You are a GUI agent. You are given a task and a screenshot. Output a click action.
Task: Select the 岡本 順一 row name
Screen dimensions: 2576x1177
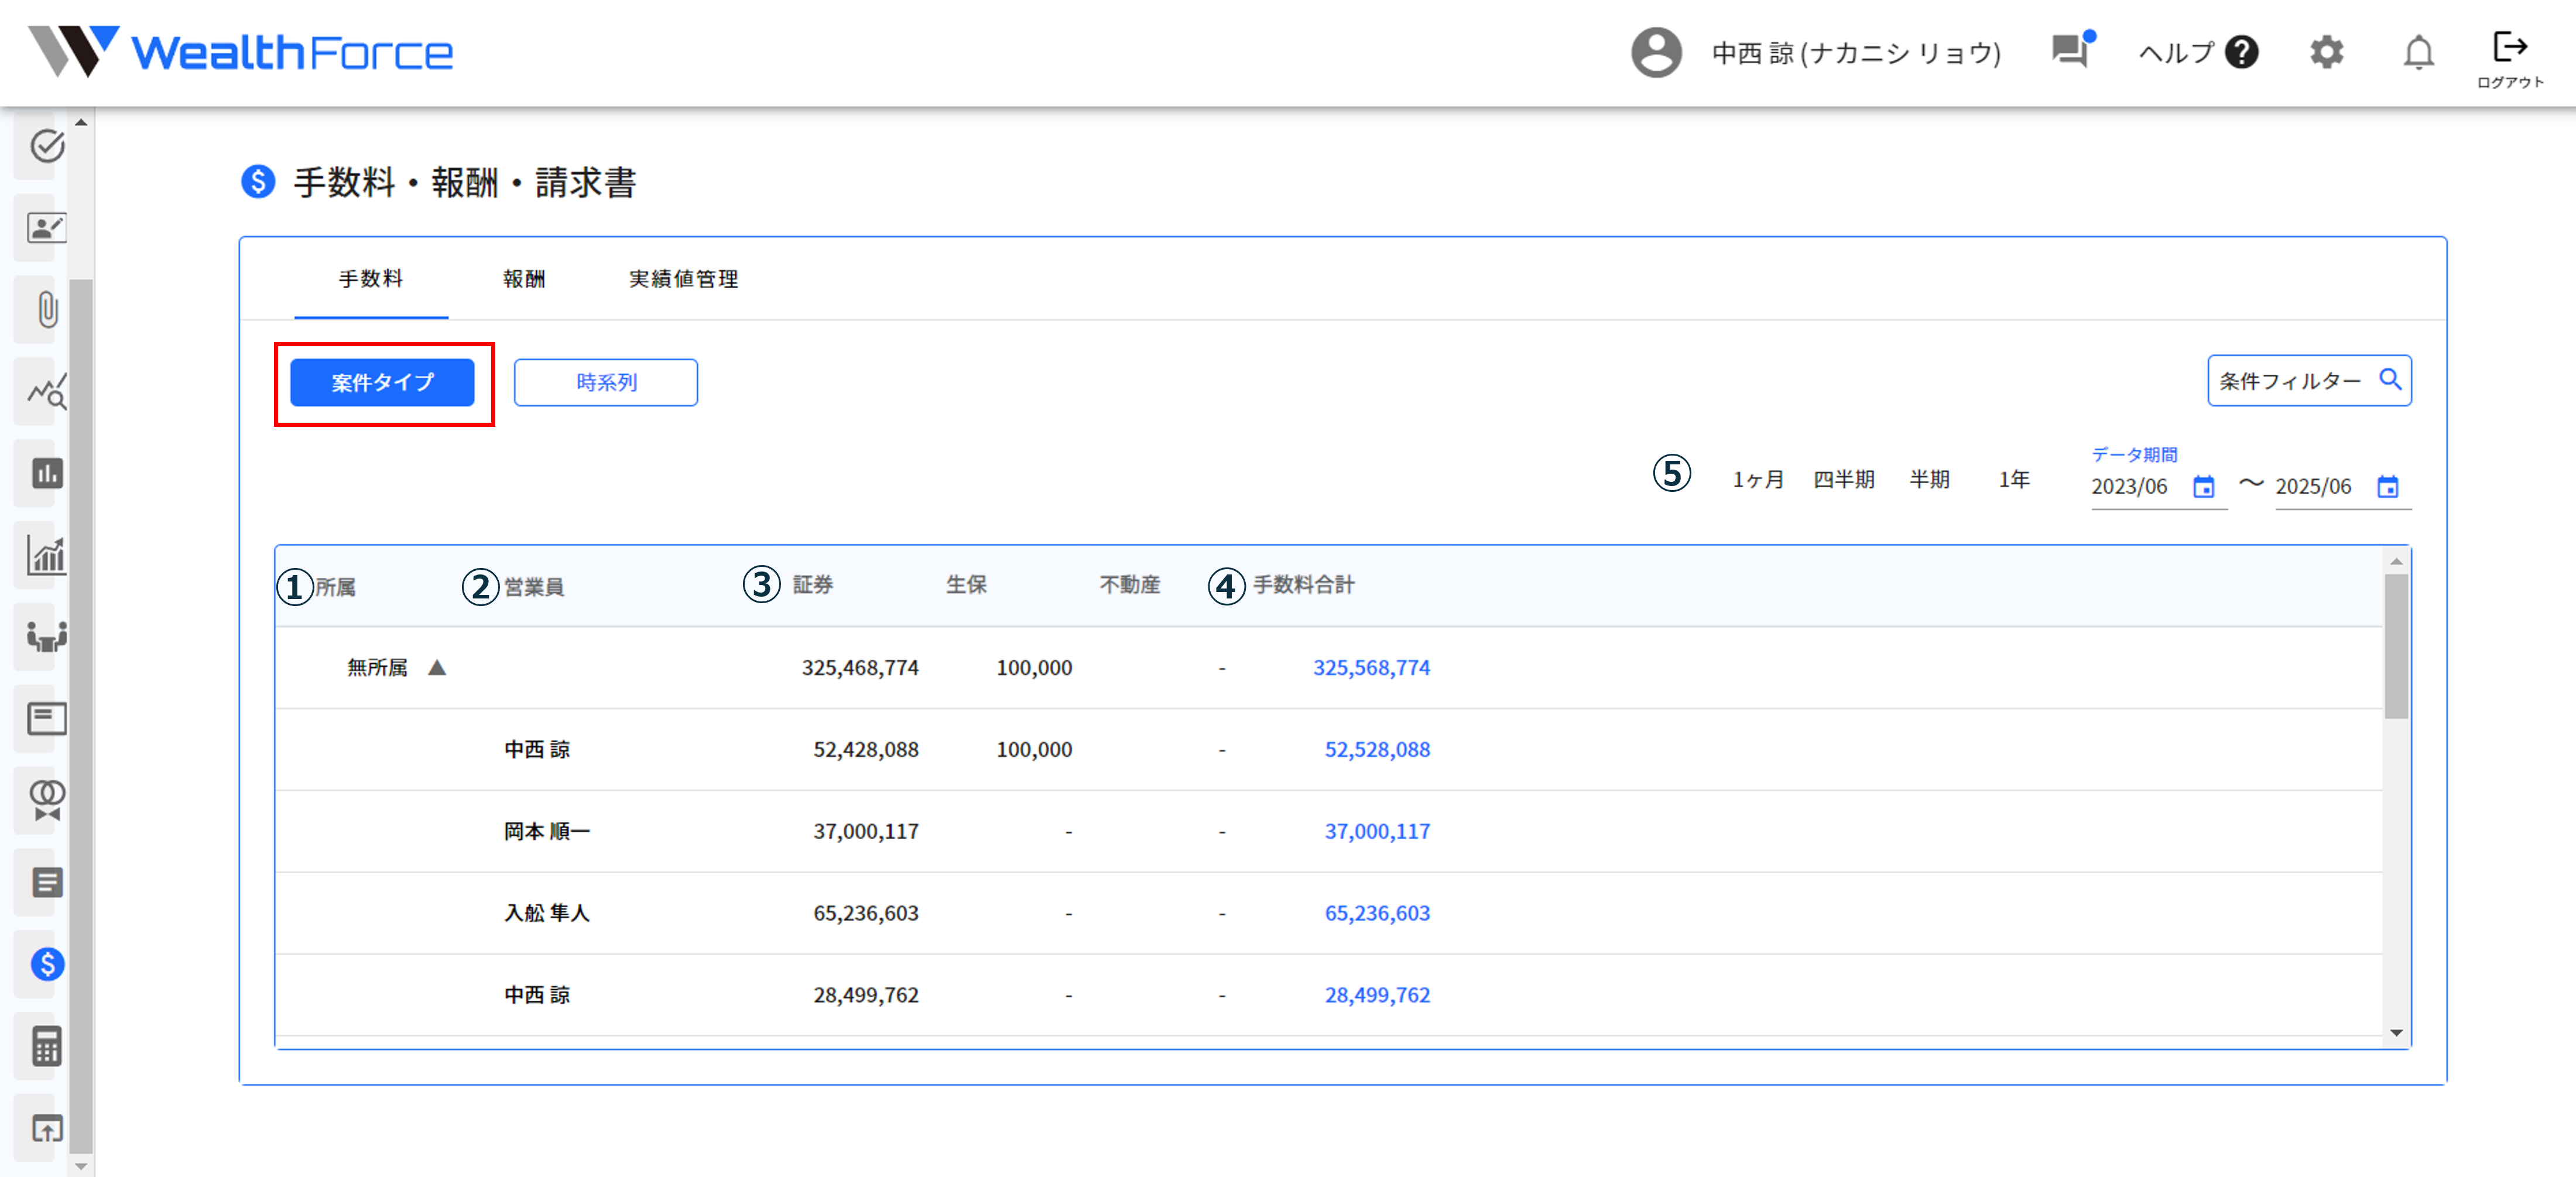[547, 832]
